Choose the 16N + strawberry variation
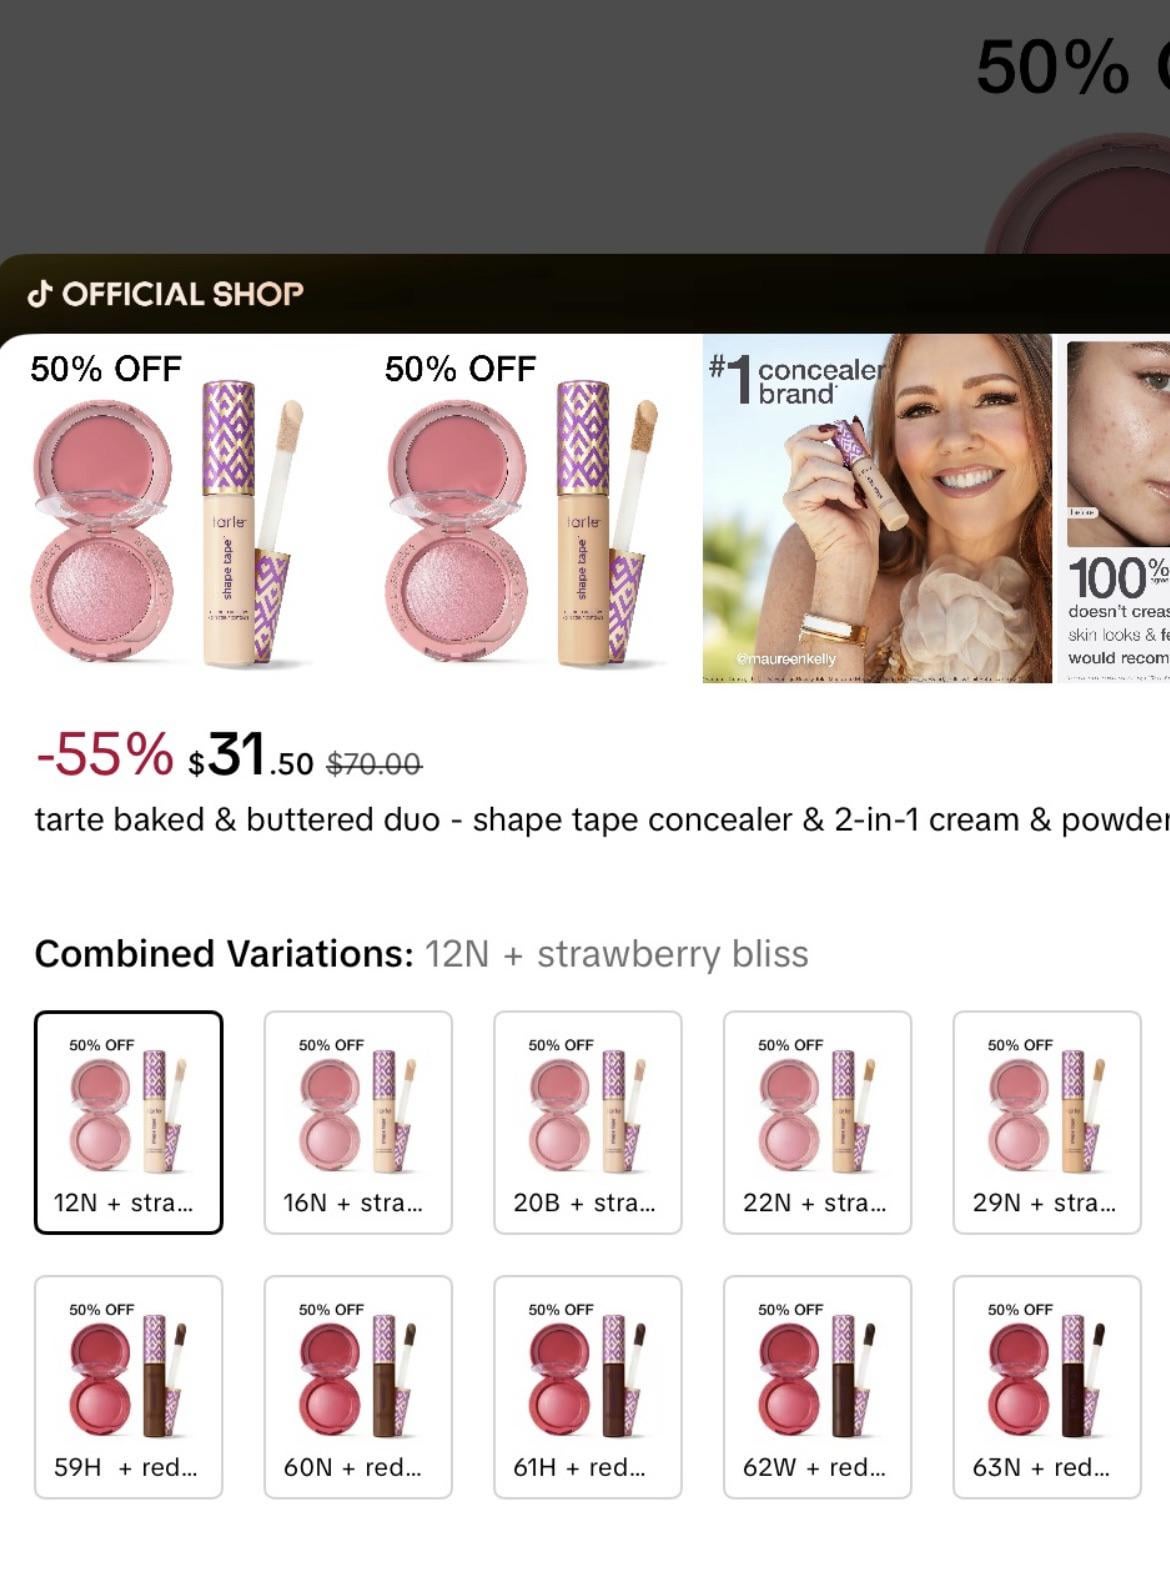 pos(358,1122)
